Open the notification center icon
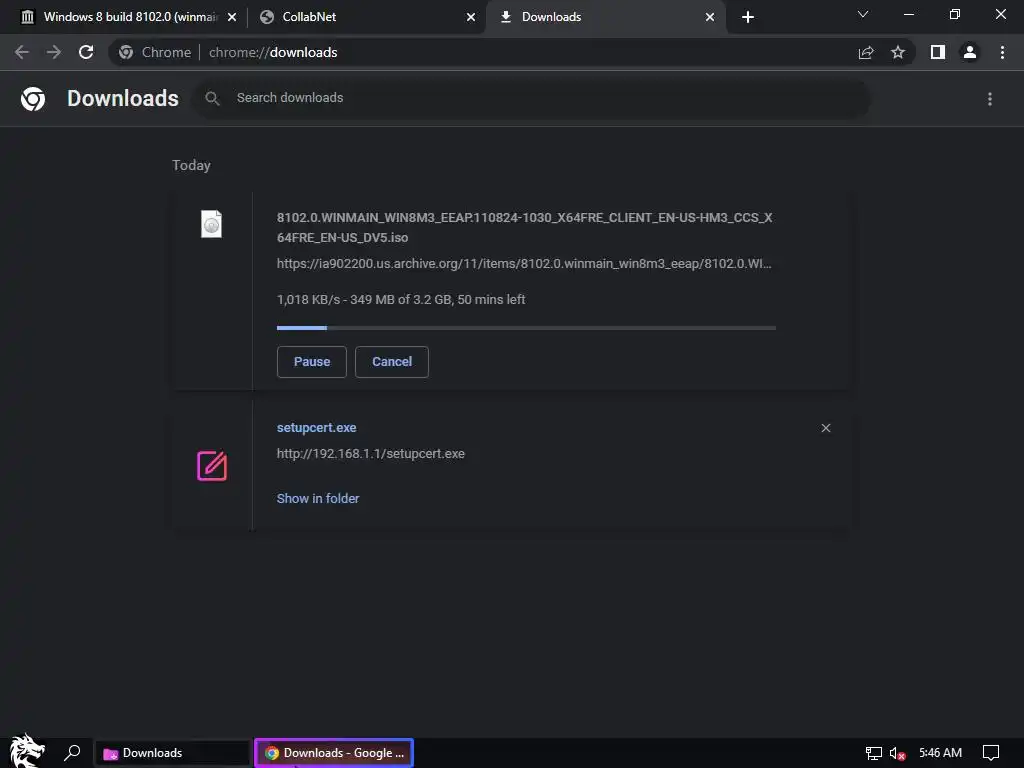 tap(991, 753)
